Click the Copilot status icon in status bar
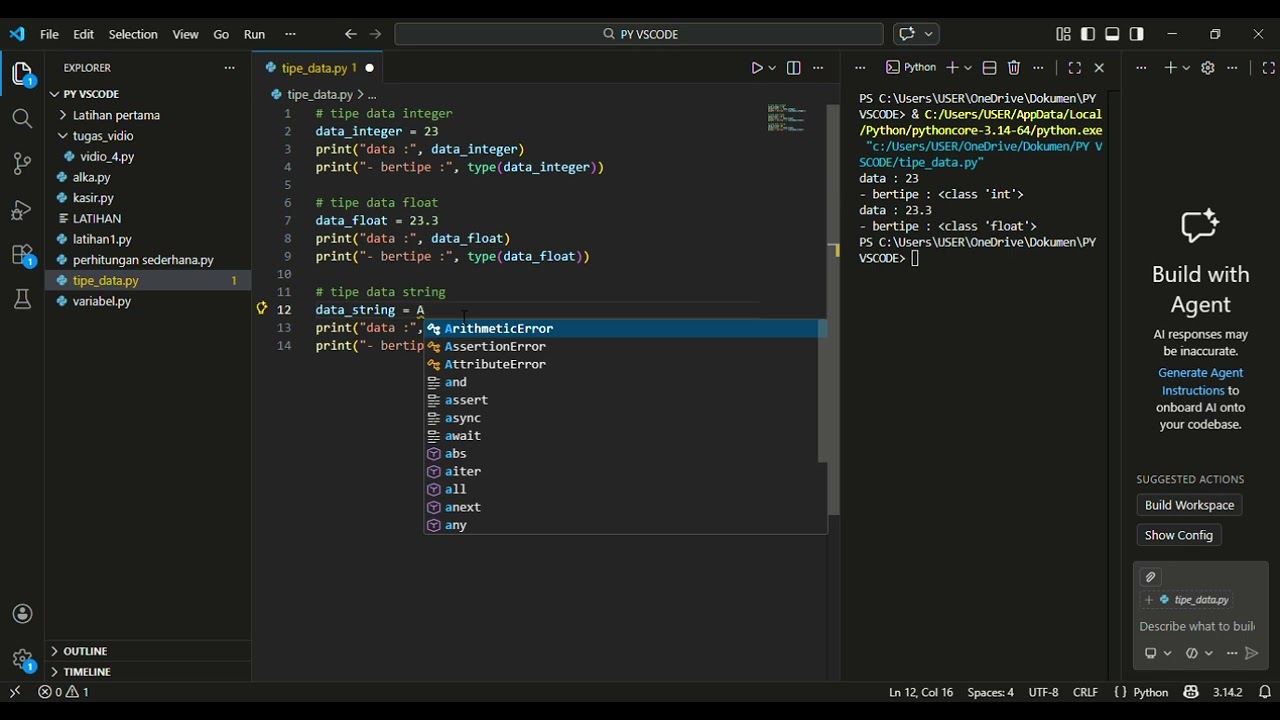1280x720 pixels. pos(1191,692)
